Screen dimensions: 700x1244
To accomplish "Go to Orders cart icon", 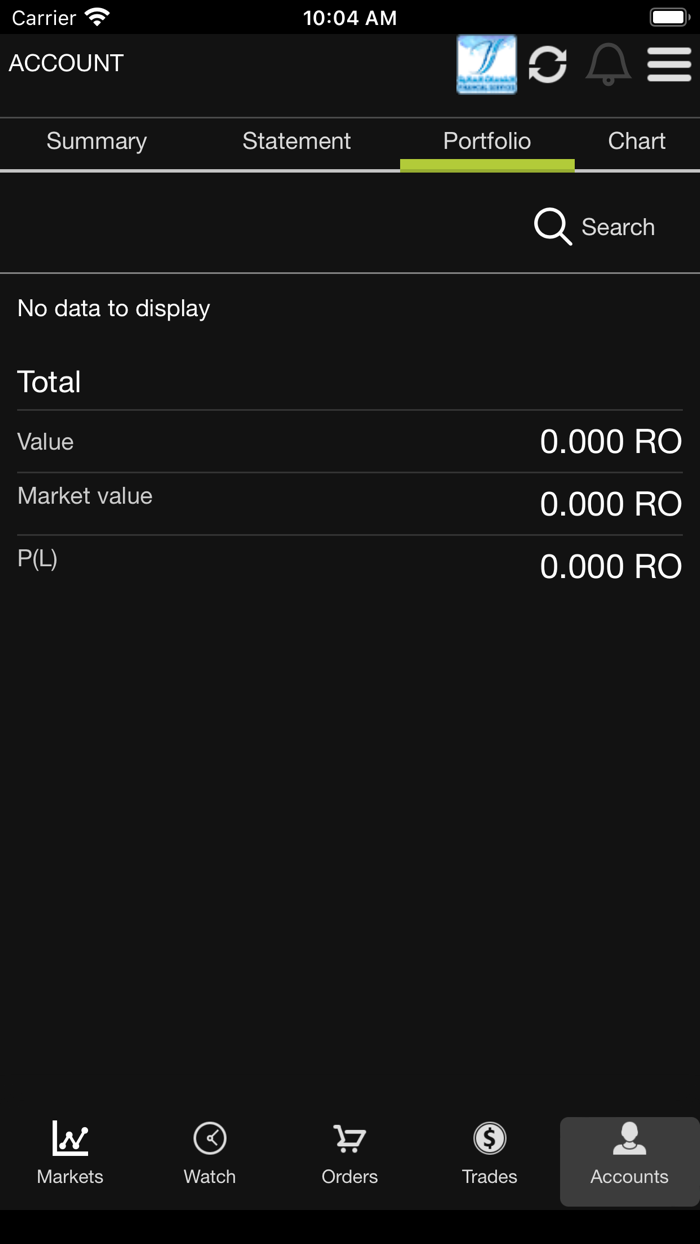I will coord(350,1138).
